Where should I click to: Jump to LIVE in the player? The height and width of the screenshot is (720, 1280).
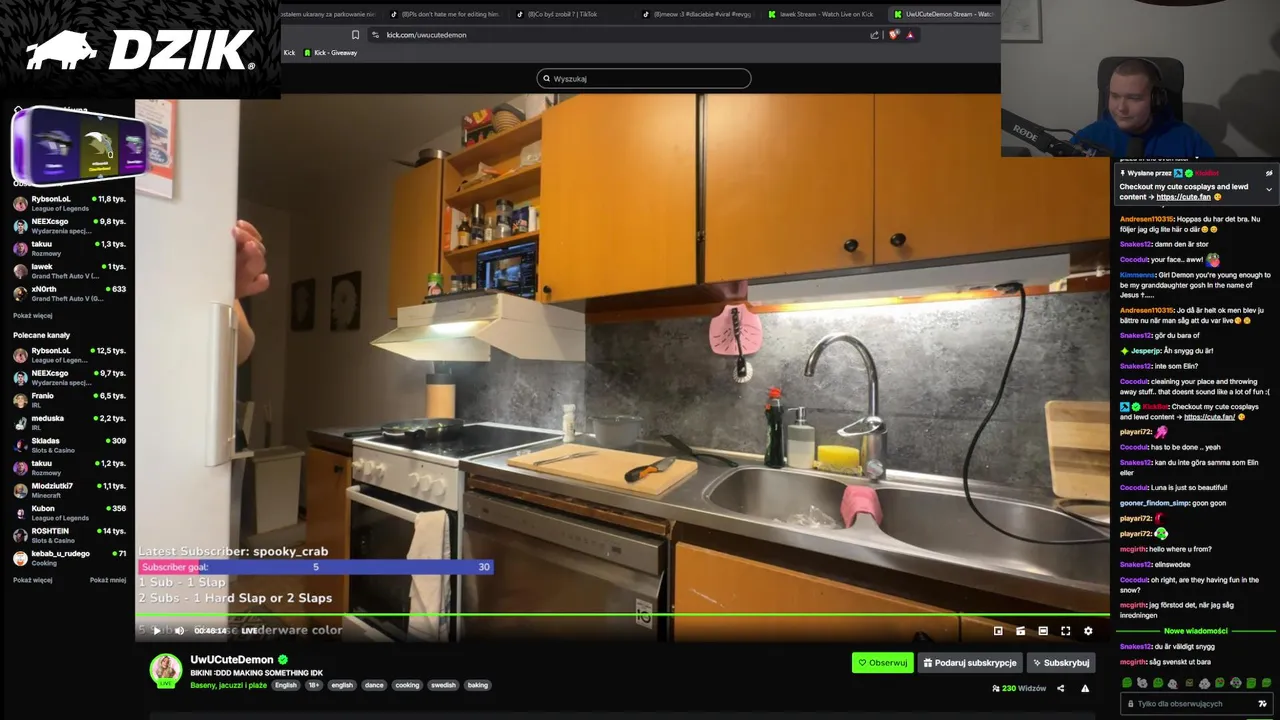coord(249,631)
